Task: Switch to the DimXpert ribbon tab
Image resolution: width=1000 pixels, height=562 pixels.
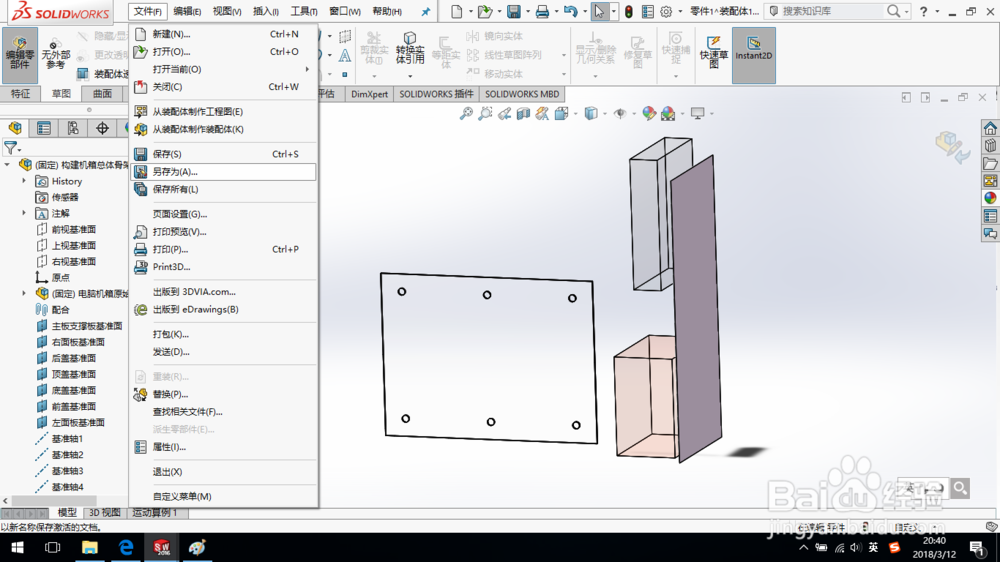Action: [x=369, y=94]
